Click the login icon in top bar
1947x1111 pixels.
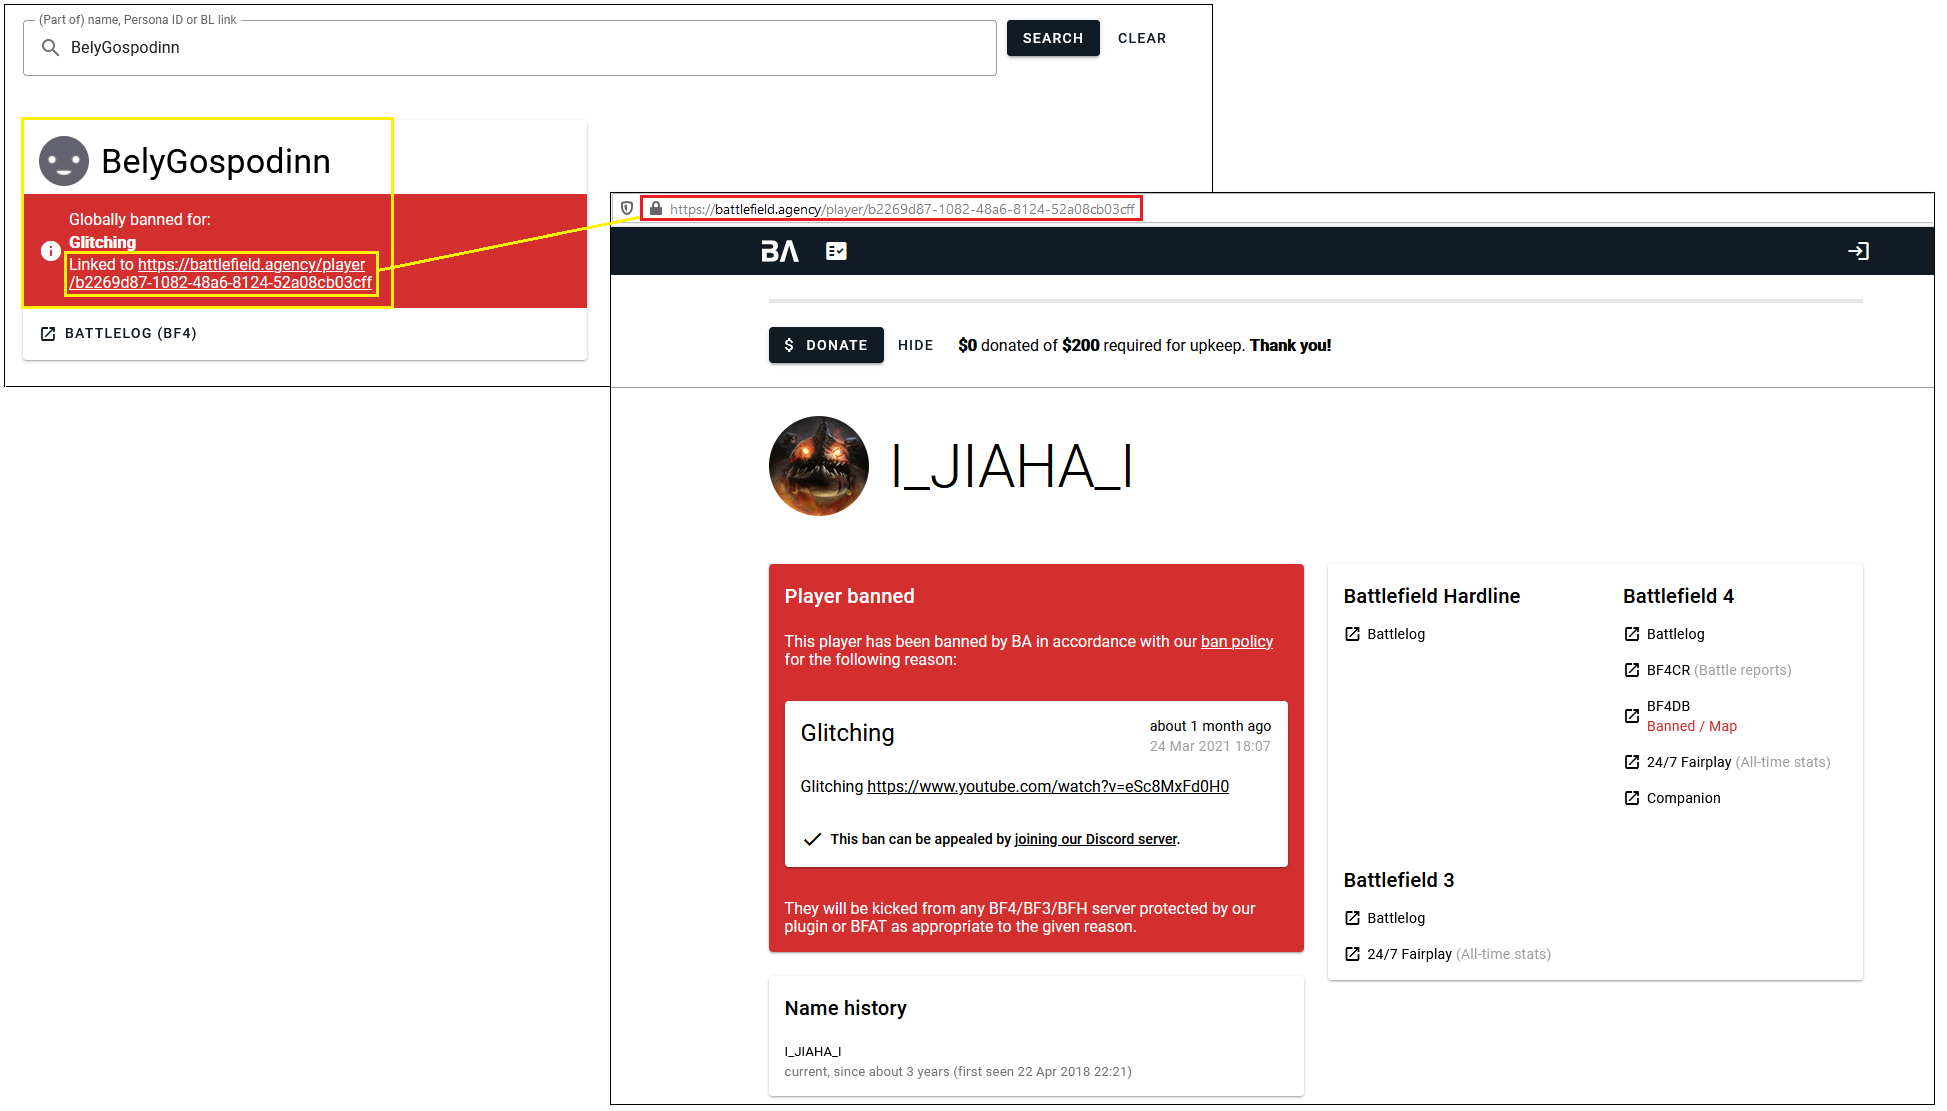[x=1858, y=251]
